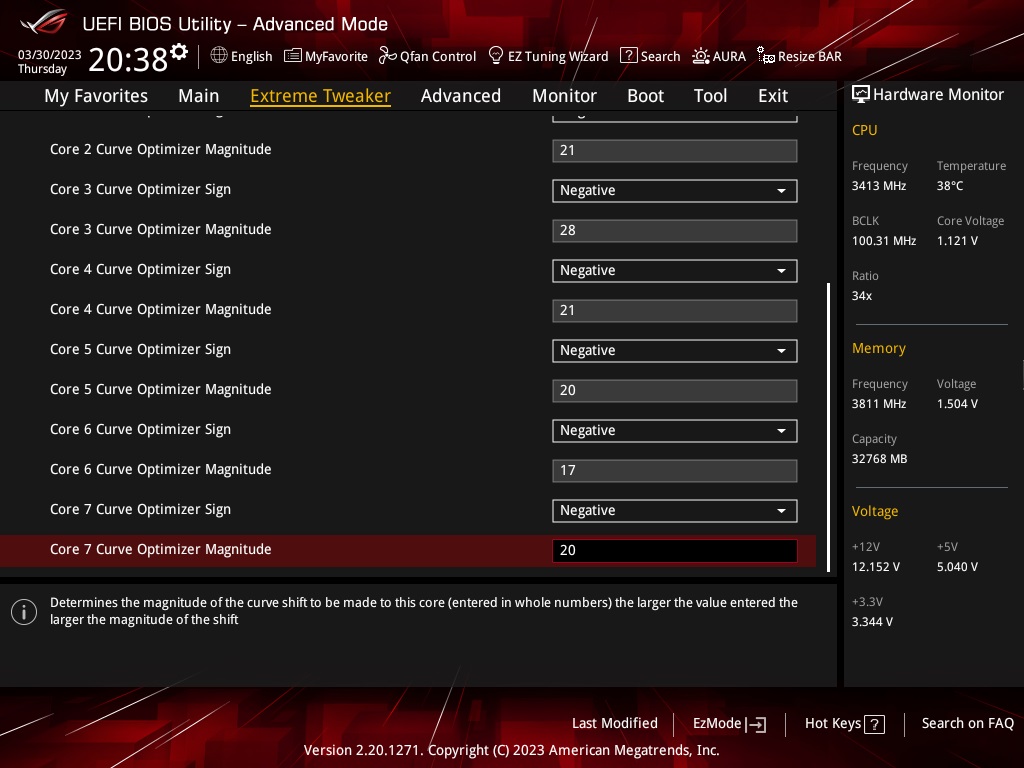Open Qfan Control fan icon

click(387, 56)
